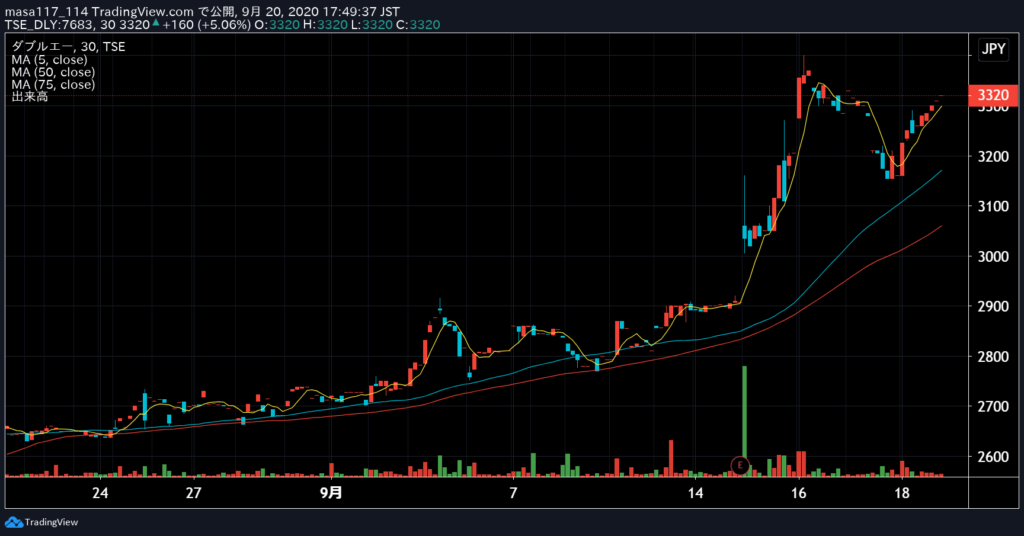Viewport: 1024px width, 536px height.
Task: Click the 3200 price axis label
Action: click(x=993, y=157)
